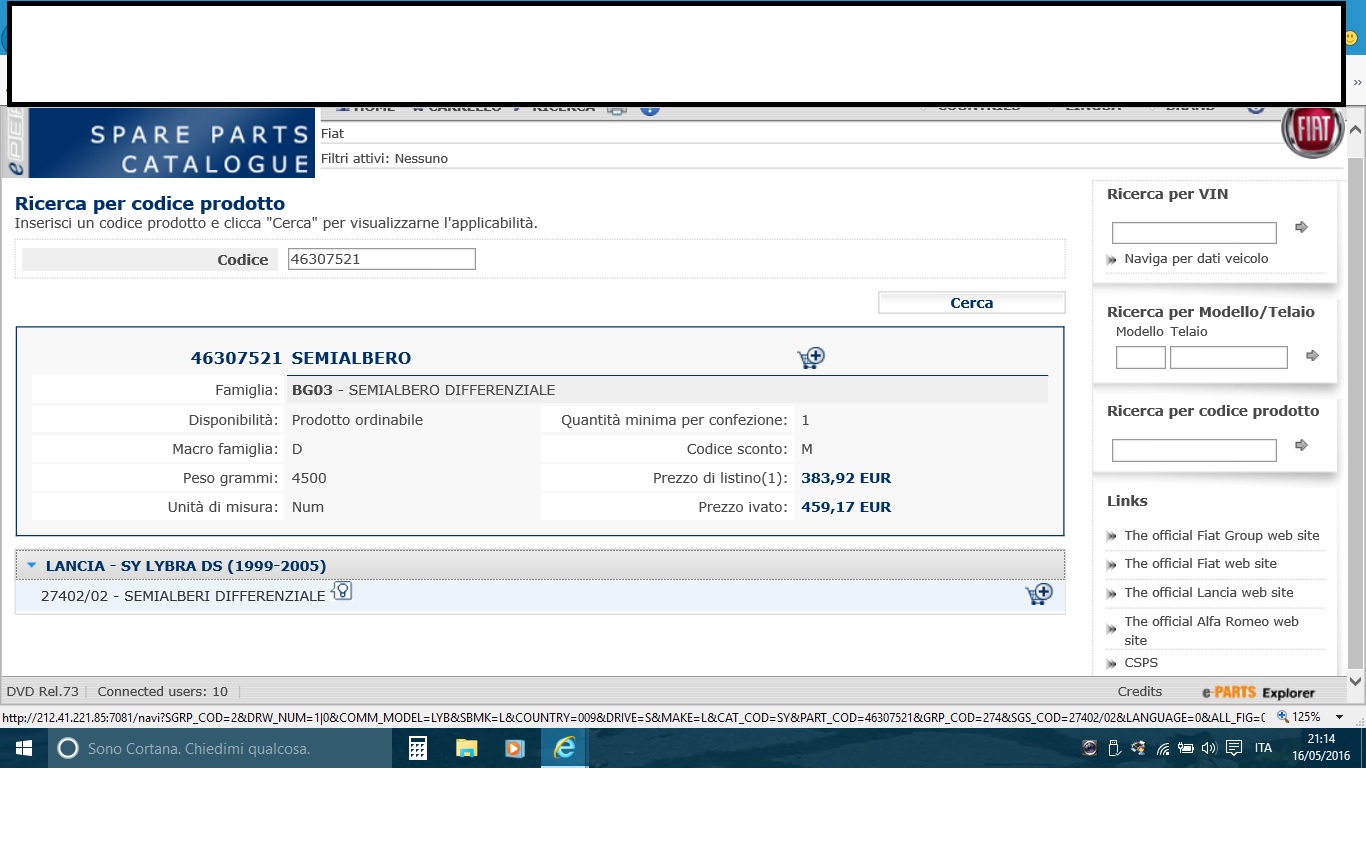Screen dimensions: 1366x868
Task: Click the Codice input field
Action: (x=381, y=259)
